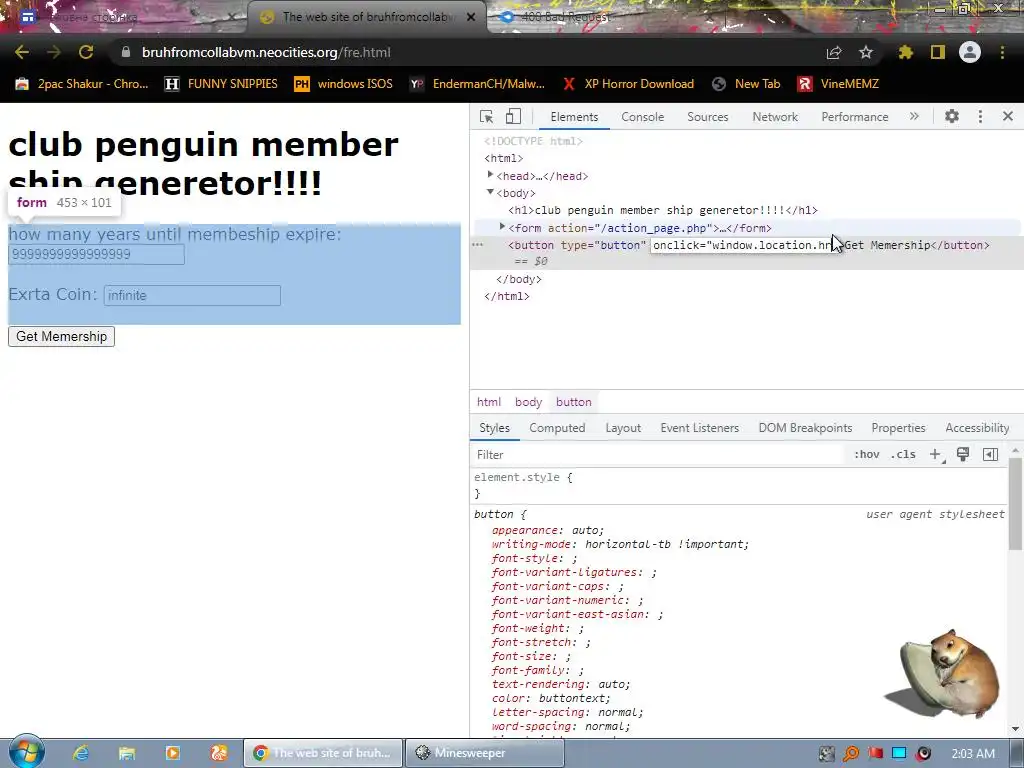1024x768 pixels.
Task: Toggle rendering emulations paintbrush icon
Action: coord(963,455)
